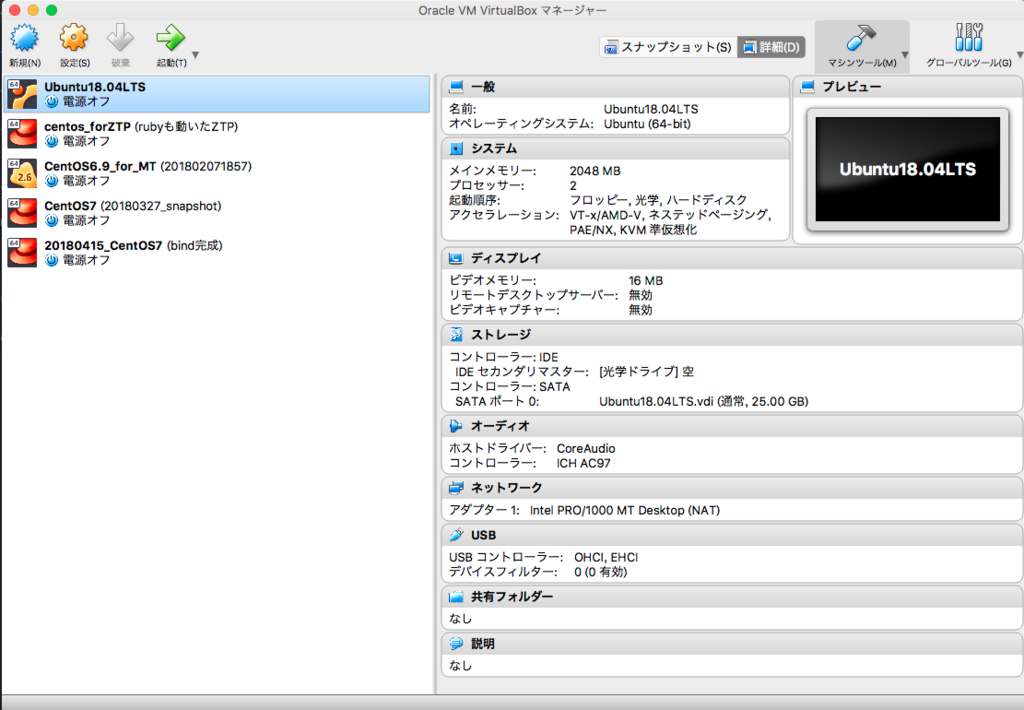The width and height of the screenshot is (1024, 710).
Task: Click the 共有フォルダー folder icon
Action: pos(456,597)
